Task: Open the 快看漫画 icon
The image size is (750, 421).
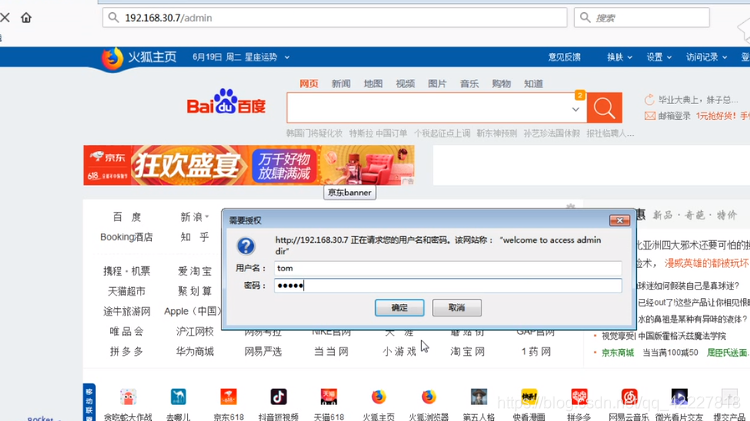Action: (x=529, y=397)
